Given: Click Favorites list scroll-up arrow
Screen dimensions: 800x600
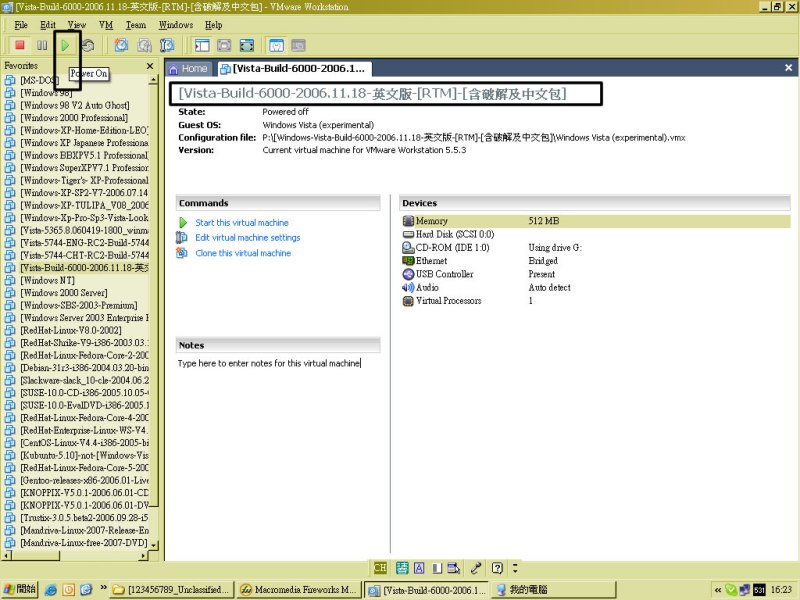Looking at the screenshot, I should 154,80.
